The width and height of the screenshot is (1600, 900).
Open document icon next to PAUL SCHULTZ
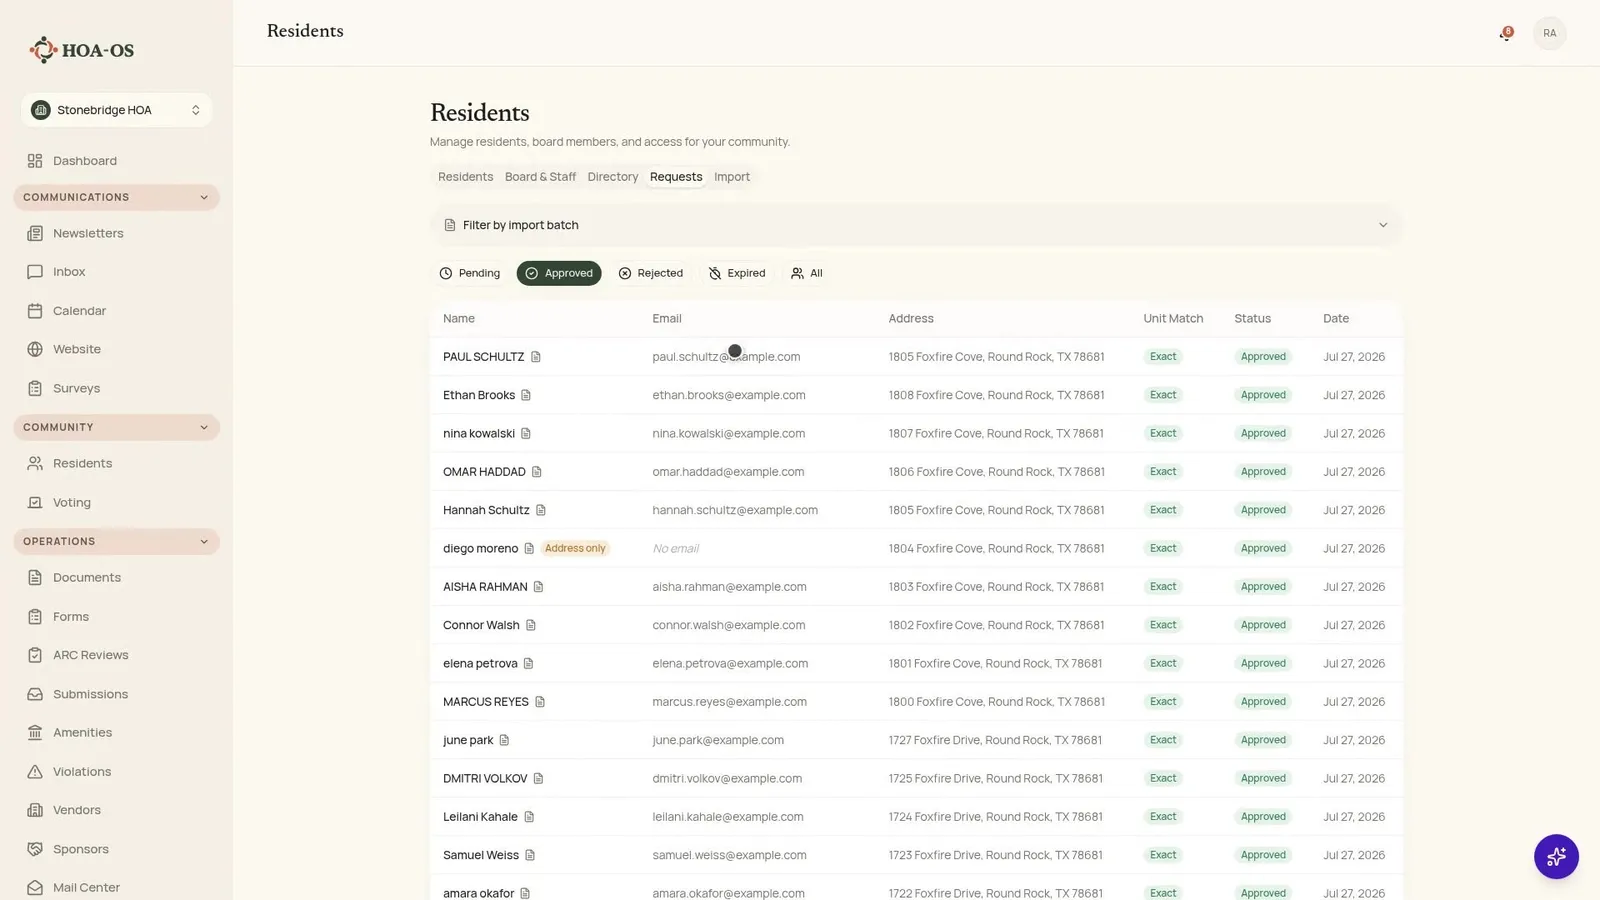536,357
